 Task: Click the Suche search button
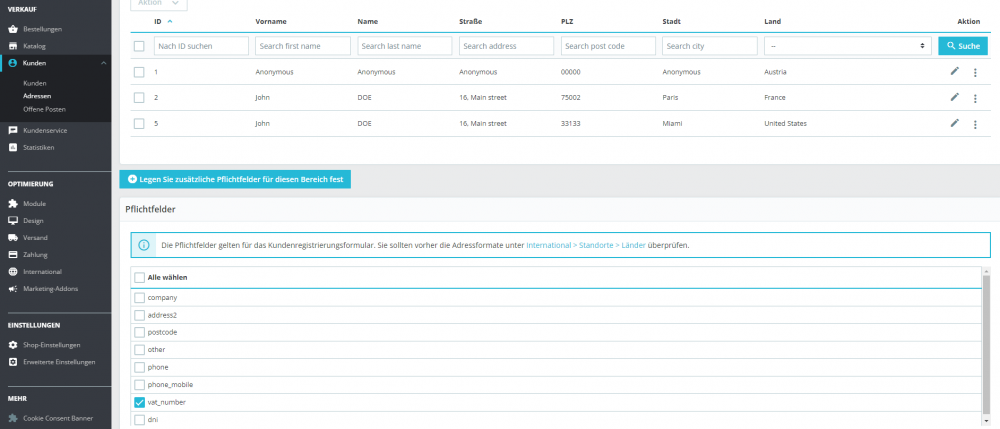pos(963,46)
